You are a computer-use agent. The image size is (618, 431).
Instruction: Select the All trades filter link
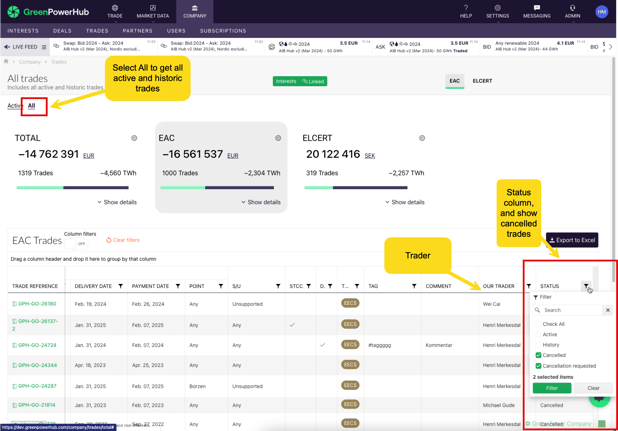(x=32, y=106)
